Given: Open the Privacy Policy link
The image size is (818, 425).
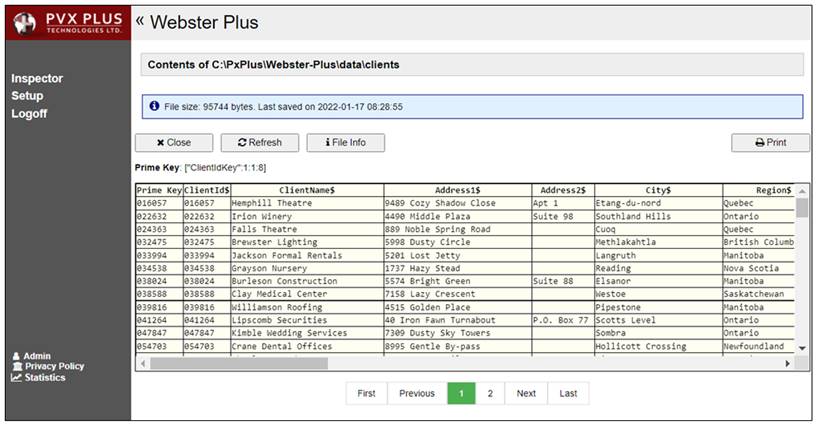Looking at the screenshot, I should tap(48, 367).
